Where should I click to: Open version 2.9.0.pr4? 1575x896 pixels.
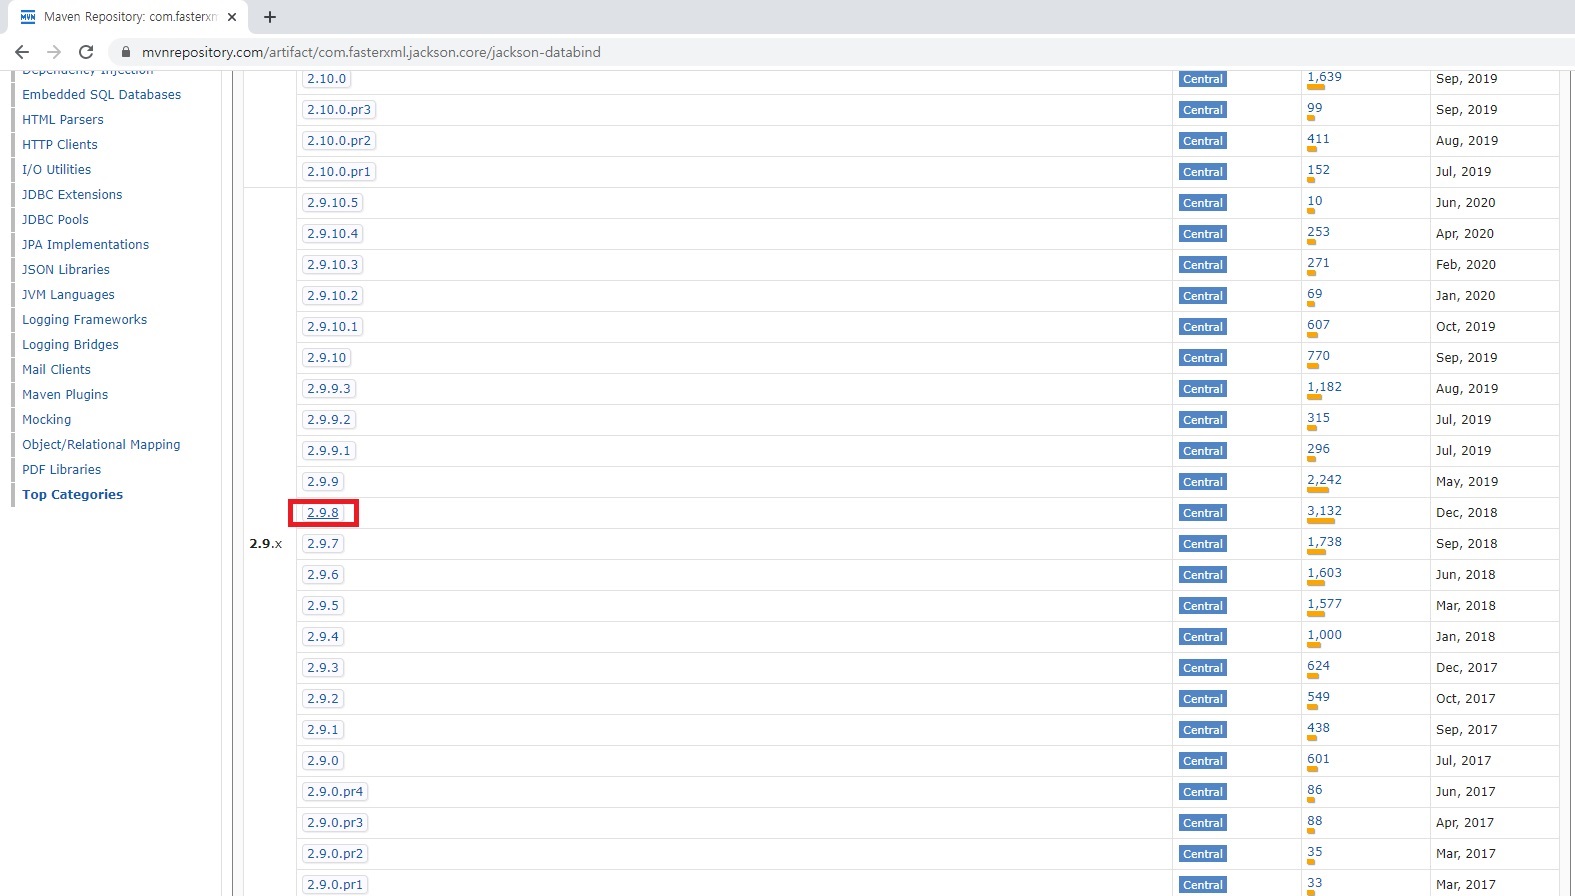(335, 792)
